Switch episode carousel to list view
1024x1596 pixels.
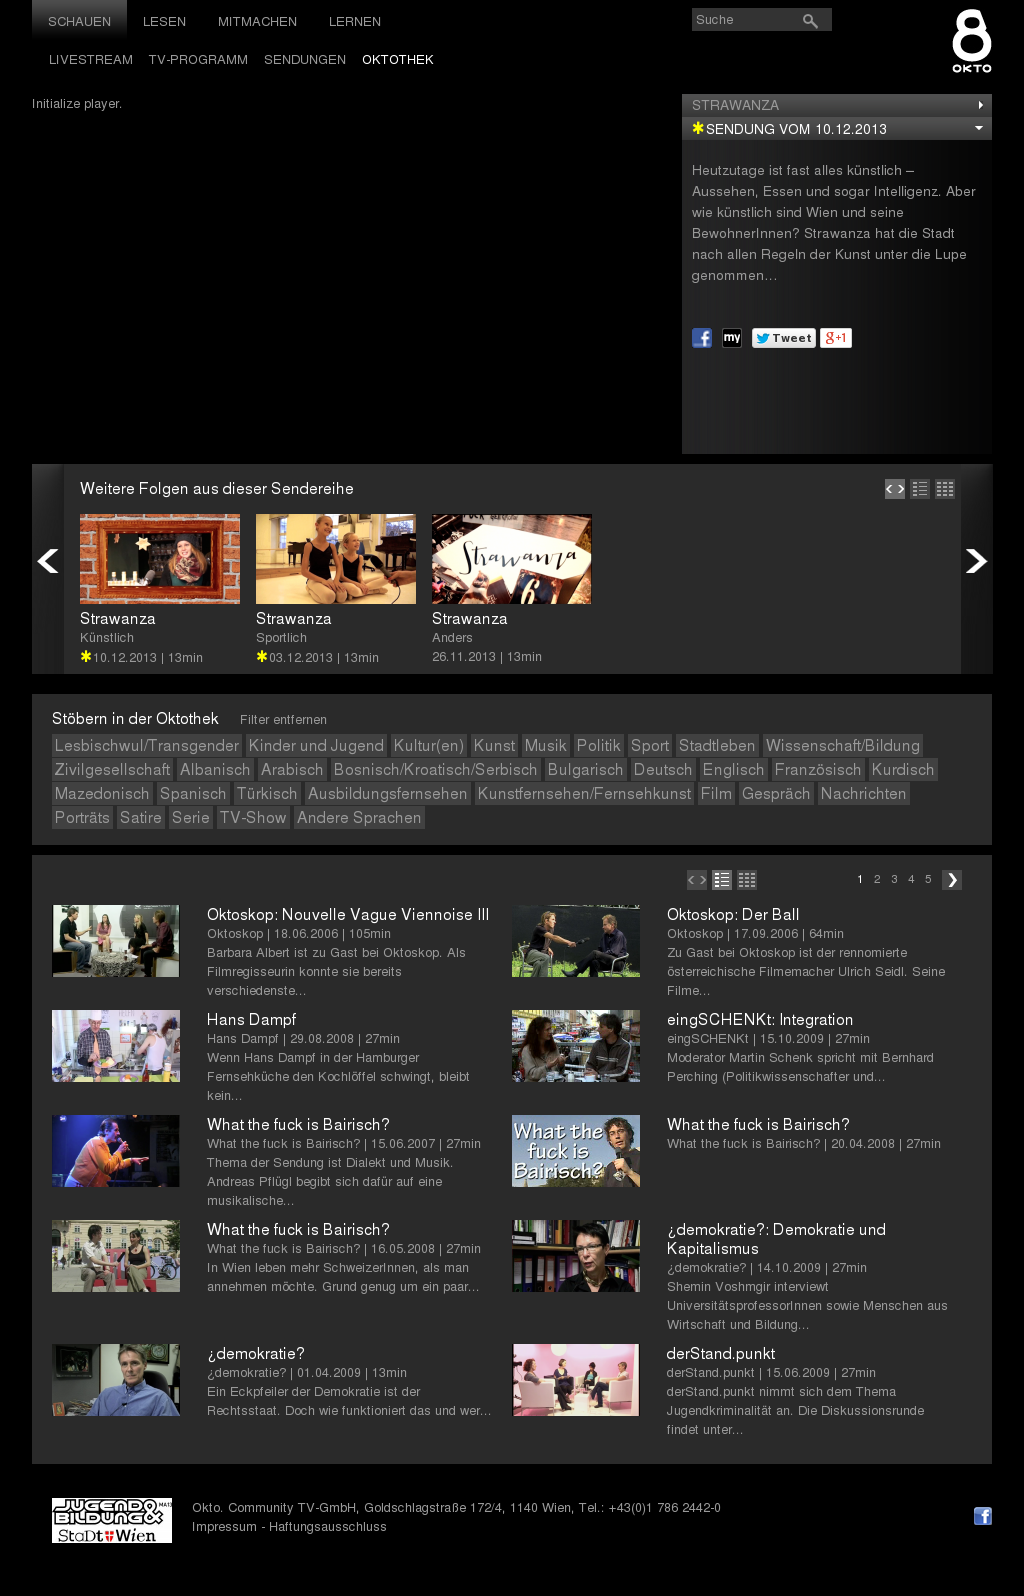coord(920,489)
